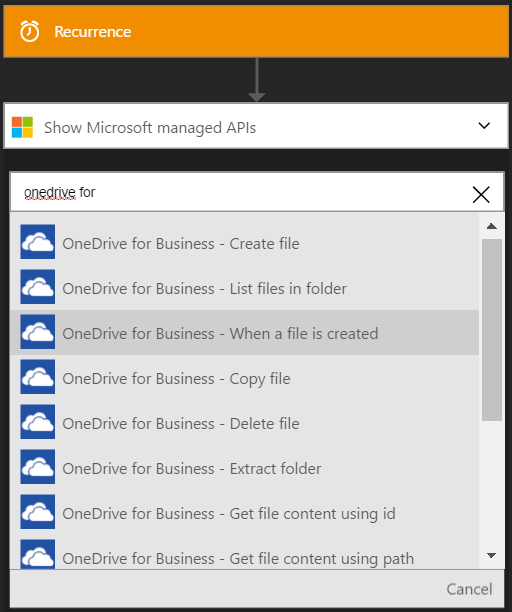Clear the search box with the X icon
The height and width of the screenshot is (612, 512).
(x=481, y=194)
